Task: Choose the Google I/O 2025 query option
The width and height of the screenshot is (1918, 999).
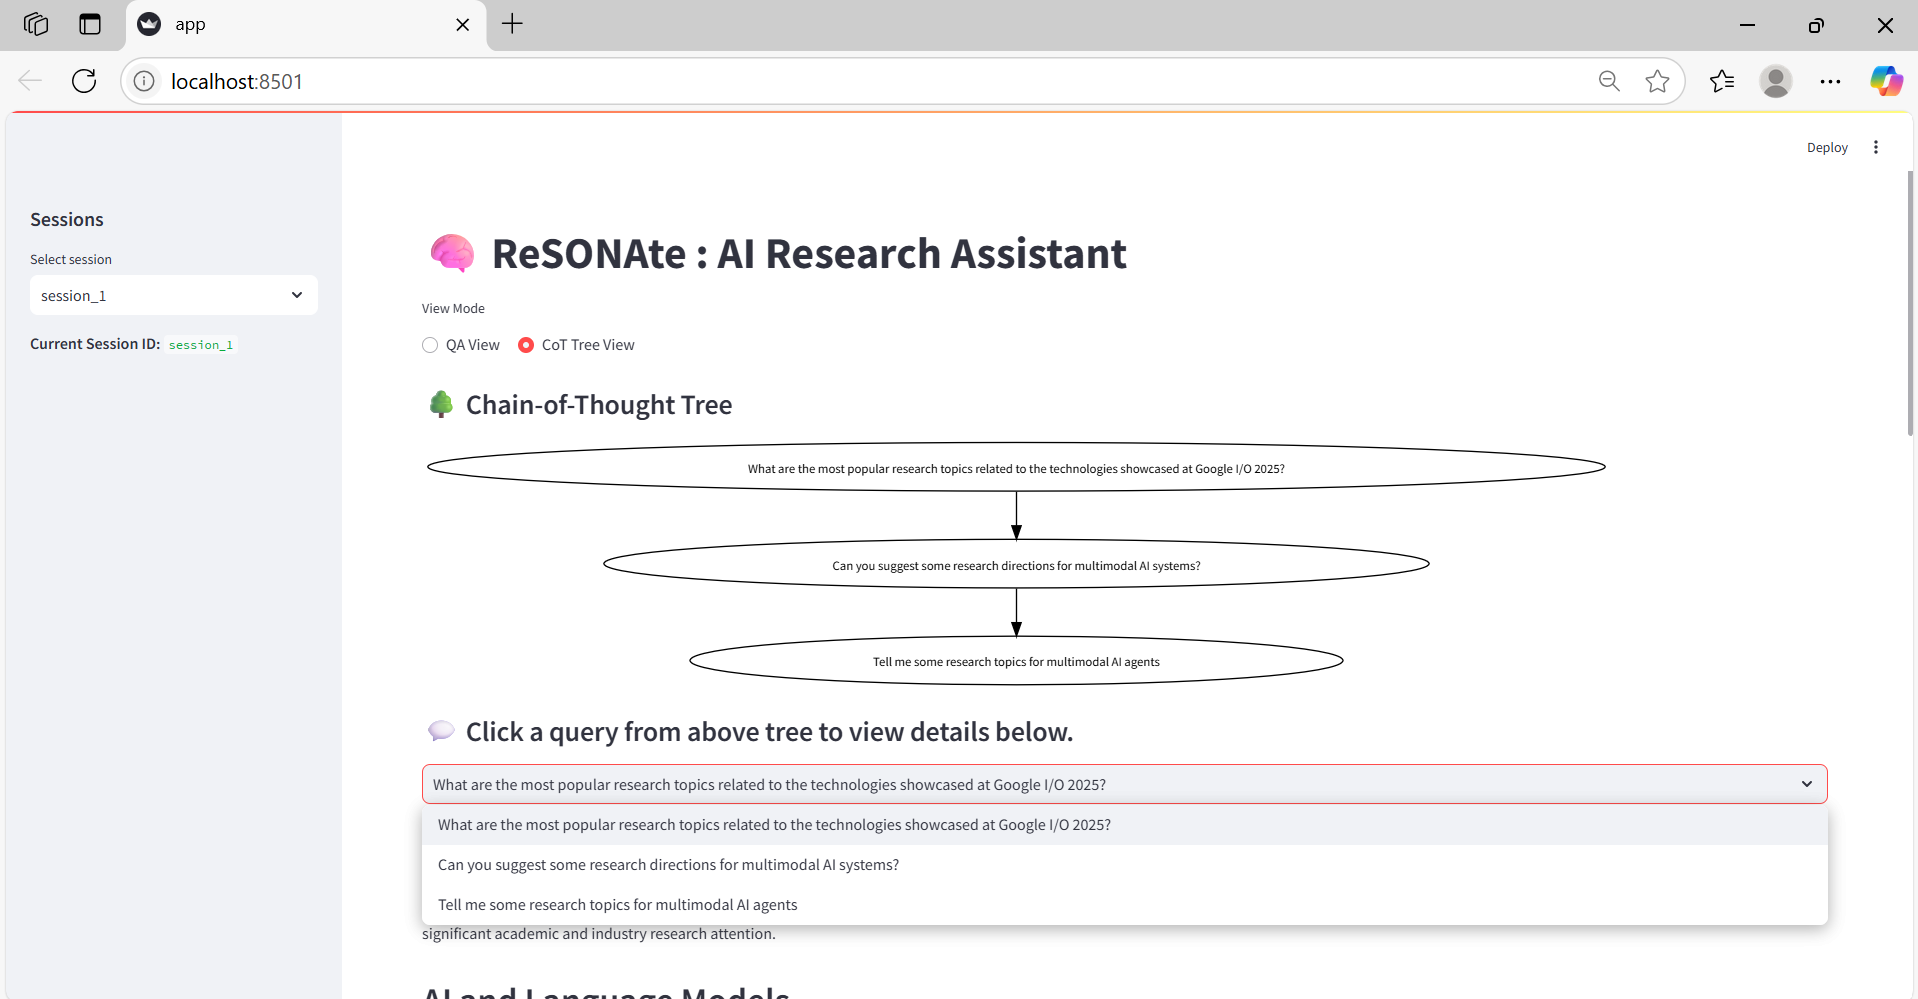Action: point(1124,825)
